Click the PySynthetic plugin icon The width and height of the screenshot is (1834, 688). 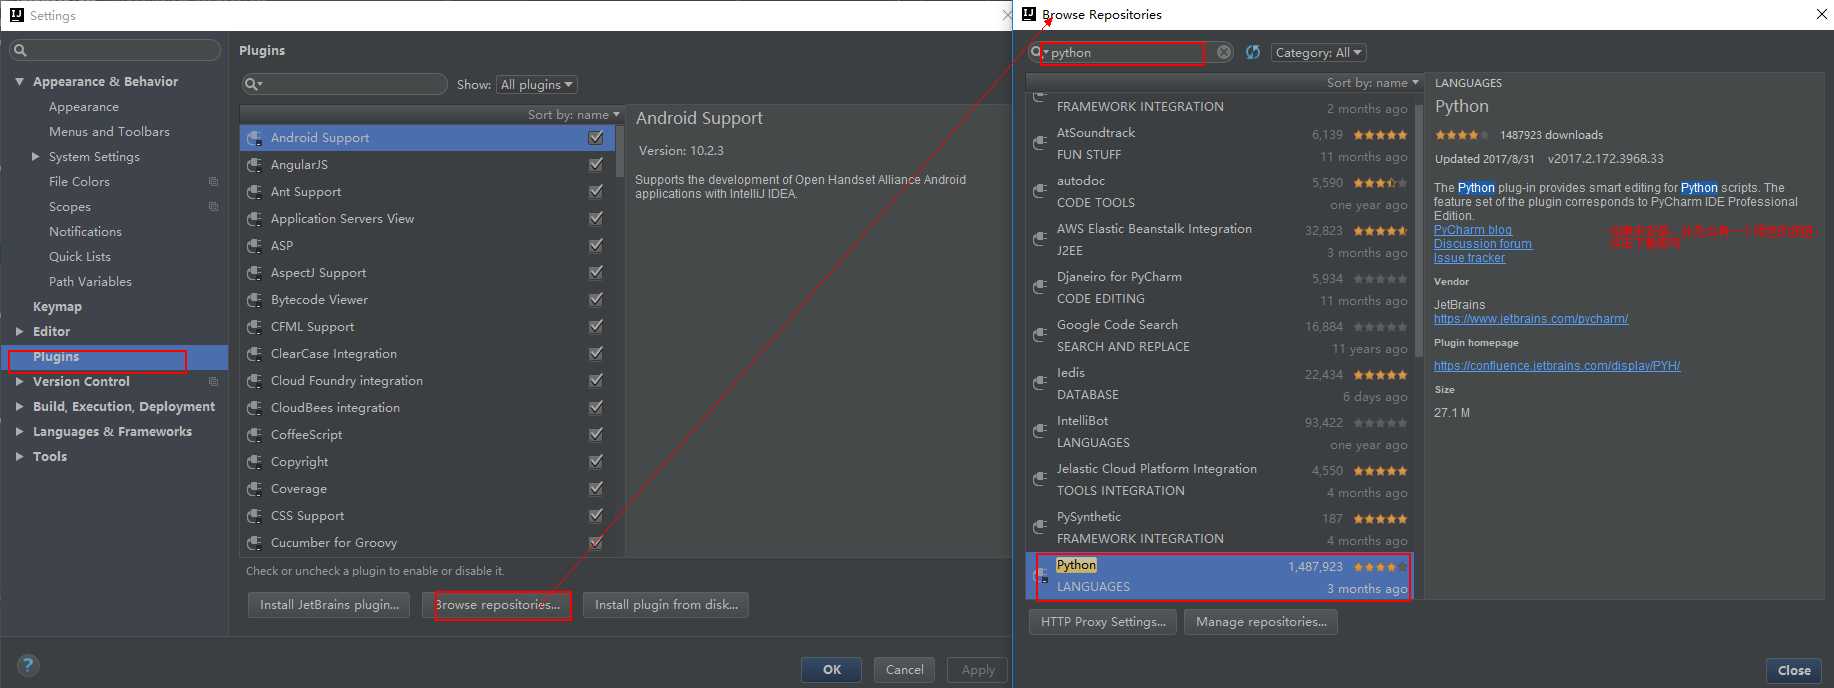1040,528
